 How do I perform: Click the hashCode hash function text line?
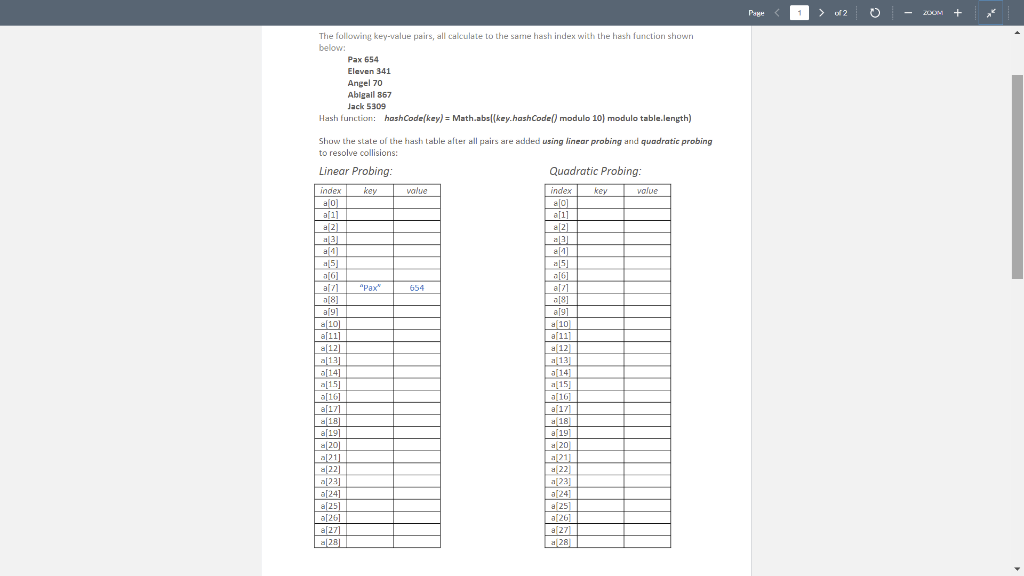click(x=505, y=118)
